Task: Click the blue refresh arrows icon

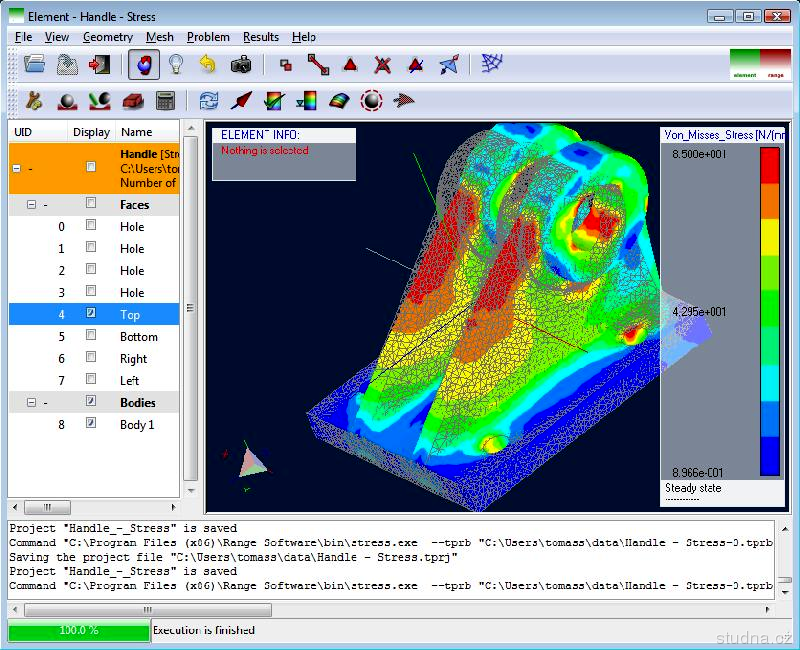Action: click(x=209, y=100)
